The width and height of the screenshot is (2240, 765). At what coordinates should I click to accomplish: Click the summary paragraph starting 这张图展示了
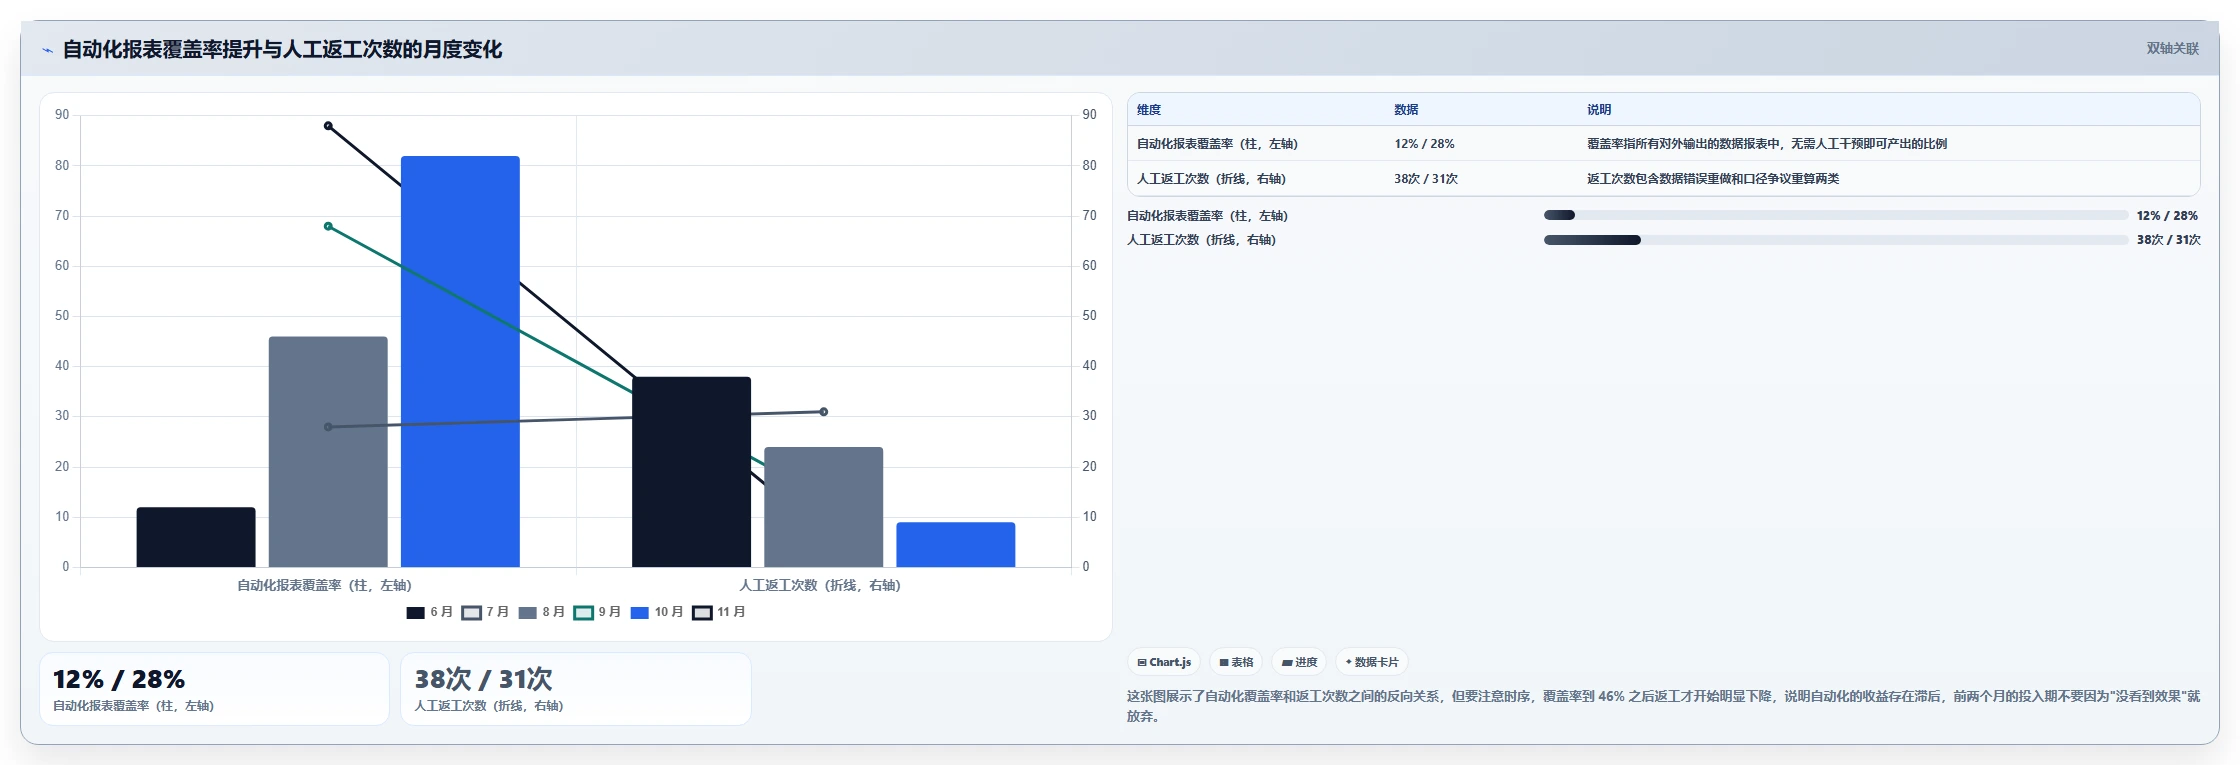(x=1663, y=706)
